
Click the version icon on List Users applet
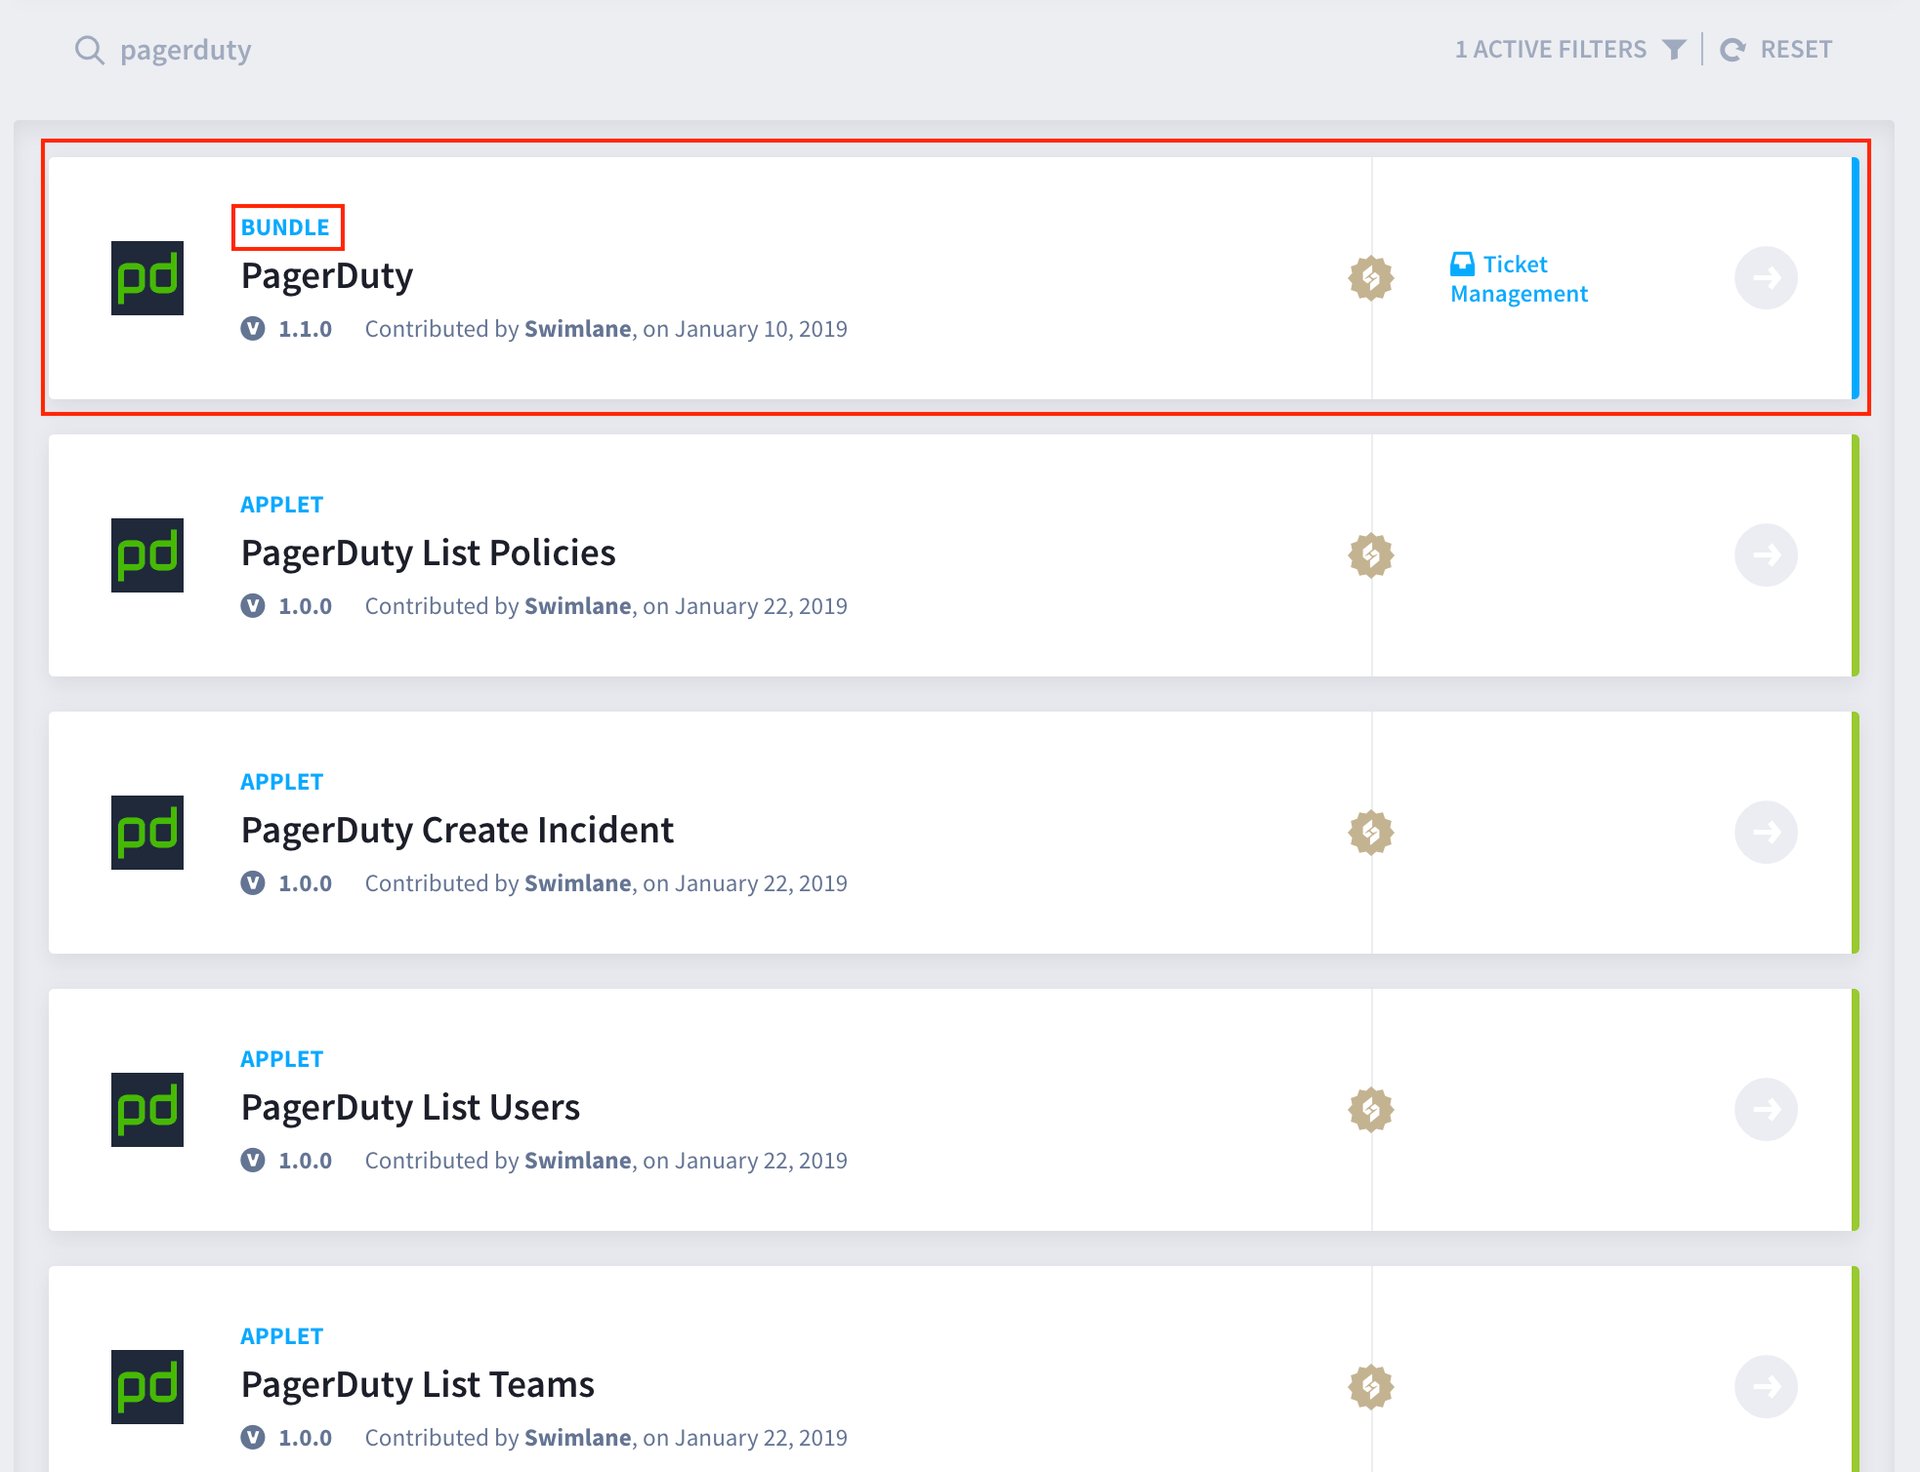[253, 1160]
